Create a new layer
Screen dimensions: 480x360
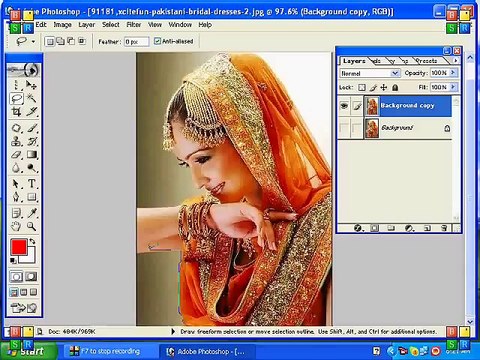427,228
